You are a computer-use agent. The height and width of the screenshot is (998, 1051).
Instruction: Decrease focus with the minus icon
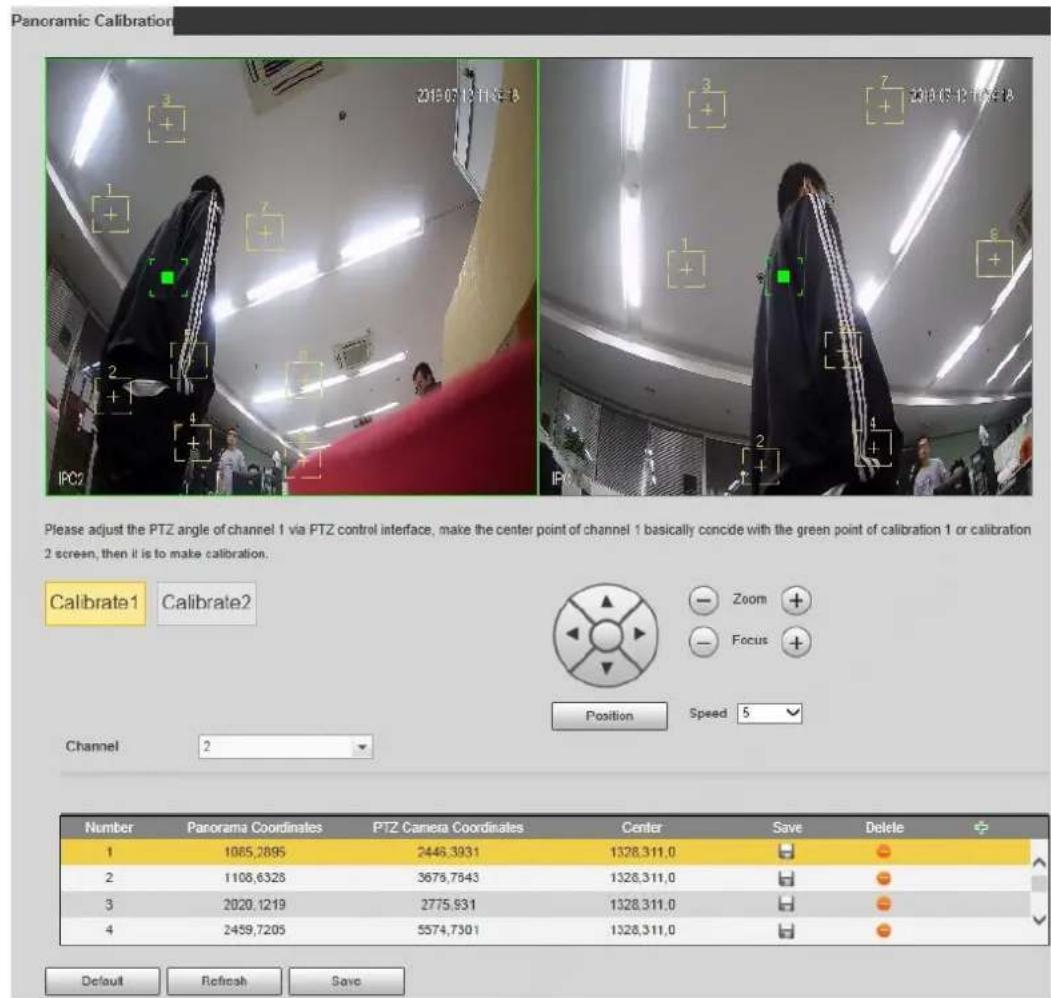[x=703, y=643]
